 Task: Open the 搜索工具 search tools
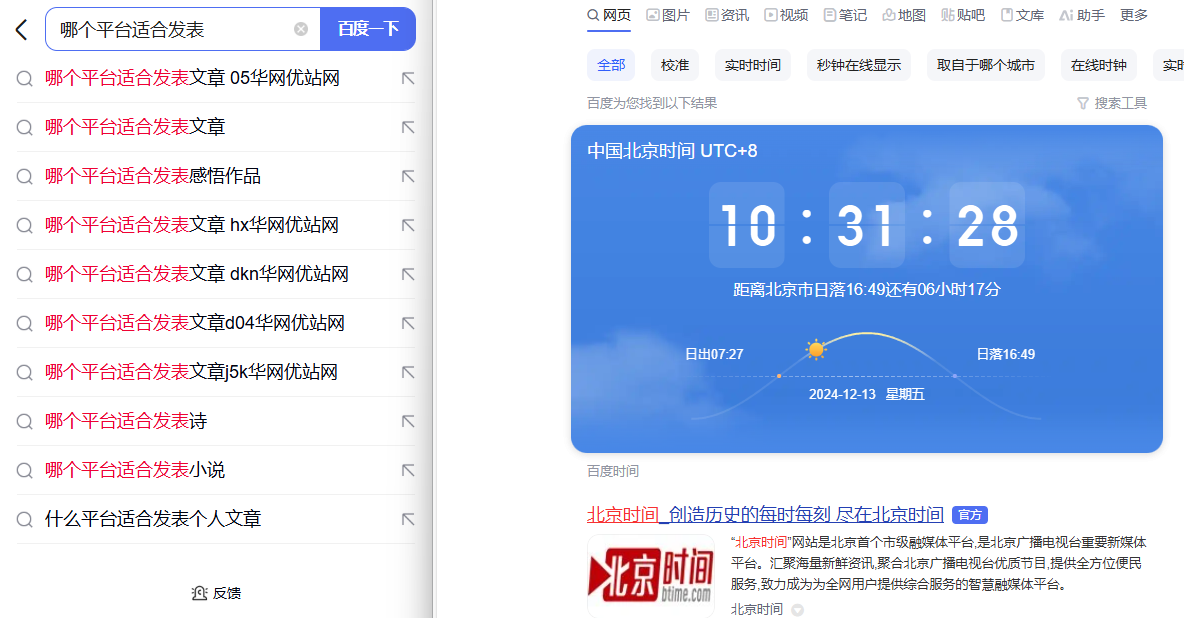tap(1112, 103)
